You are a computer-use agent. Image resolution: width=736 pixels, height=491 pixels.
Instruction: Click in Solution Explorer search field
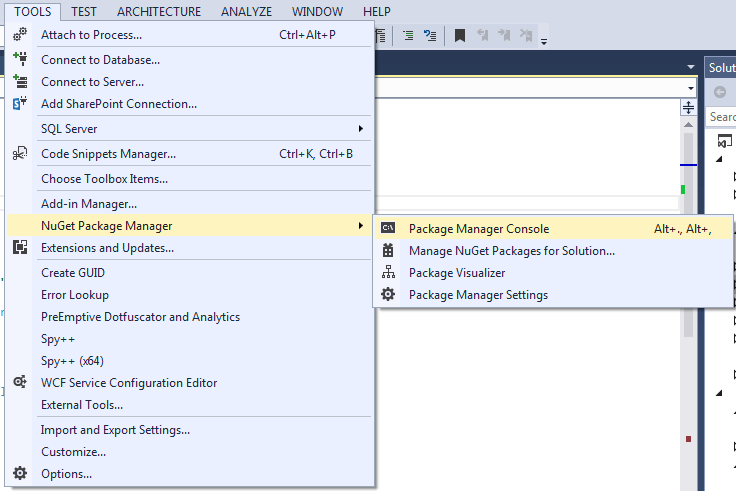tap(721, 116)
